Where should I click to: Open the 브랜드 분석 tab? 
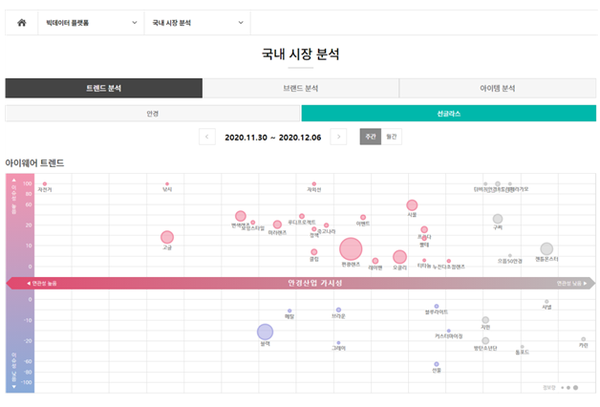point(300,88)
